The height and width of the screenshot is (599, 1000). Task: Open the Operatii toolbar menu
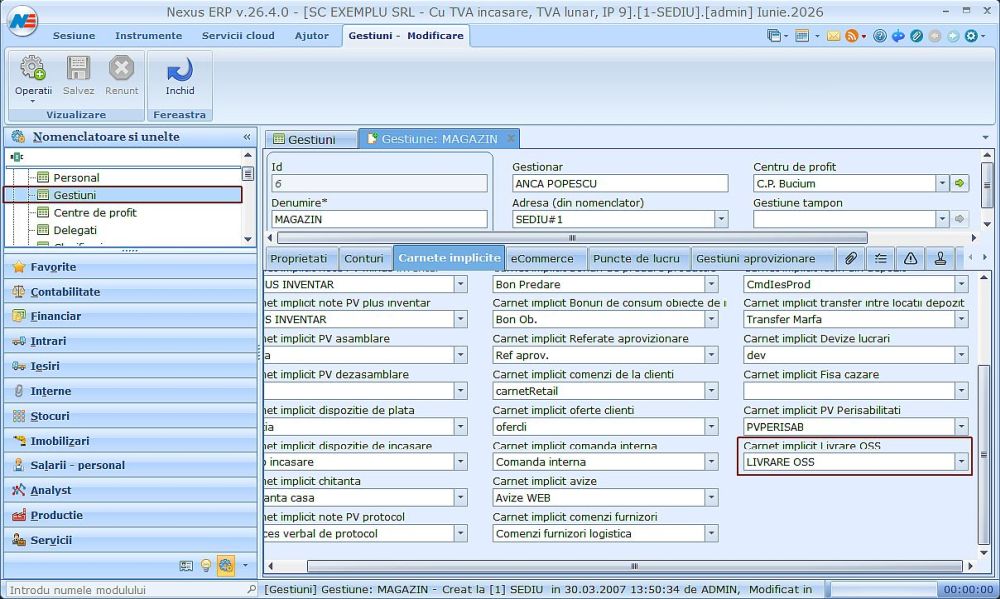pos(33,78)
